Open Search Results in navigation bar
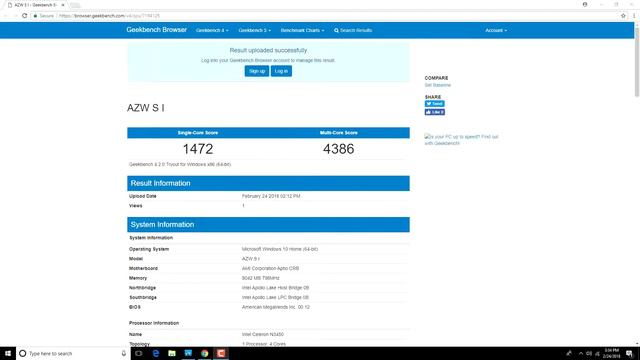This screenshot has width=640, height=360. coord(353,30)
